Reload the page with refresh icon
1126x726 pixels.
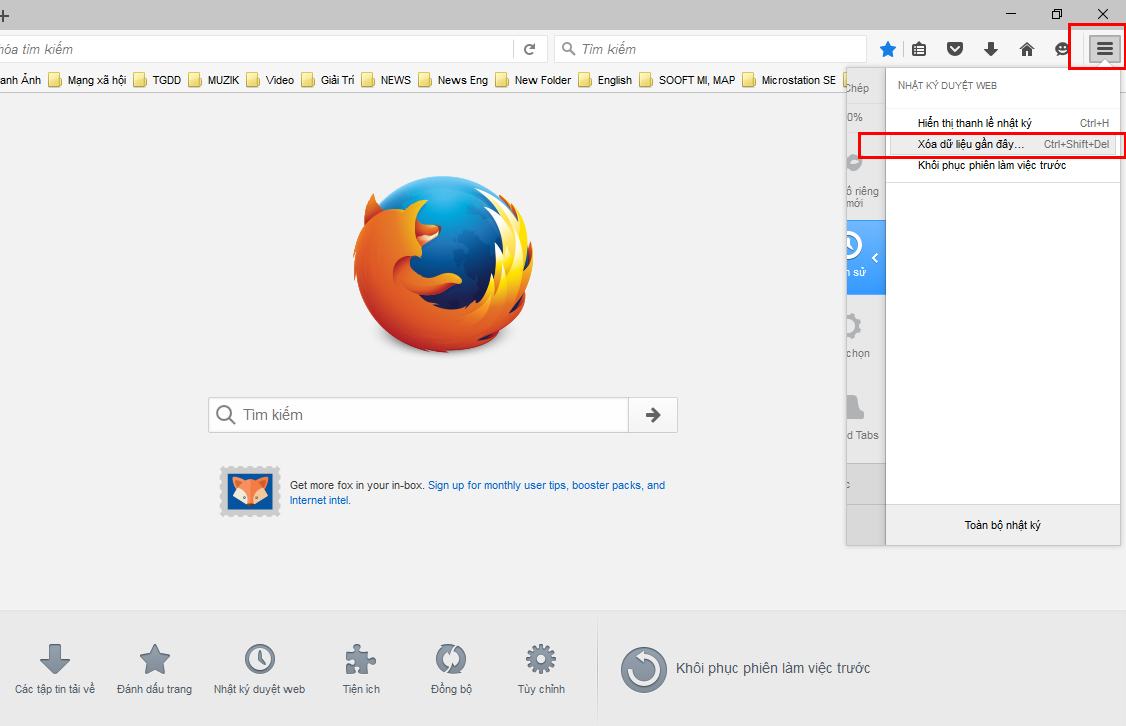click(530, 49)
